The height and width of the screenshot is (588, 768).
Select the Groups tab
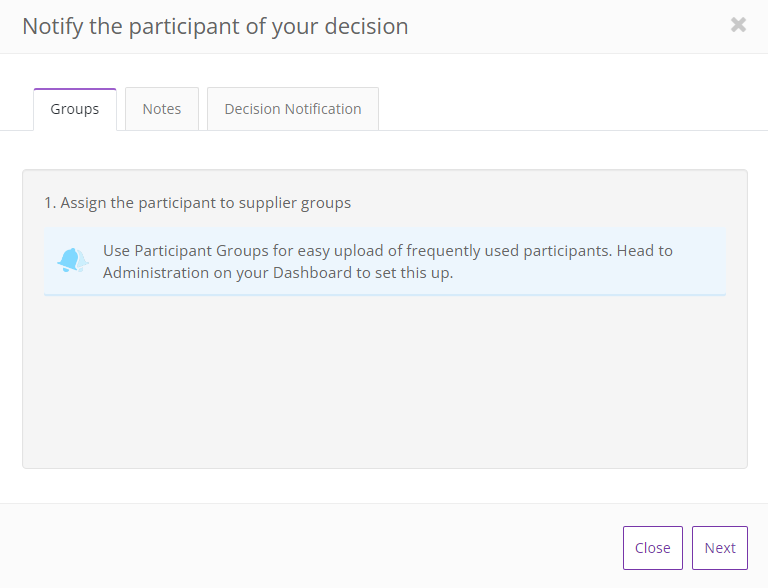[75, 109]
